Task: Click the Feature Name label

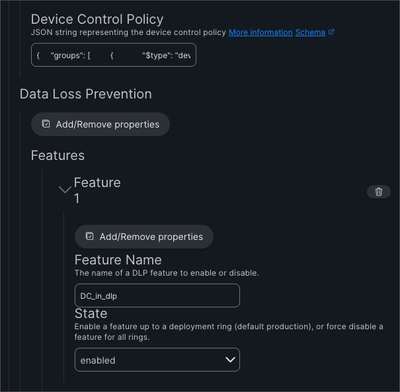Action: click(118, 260)
